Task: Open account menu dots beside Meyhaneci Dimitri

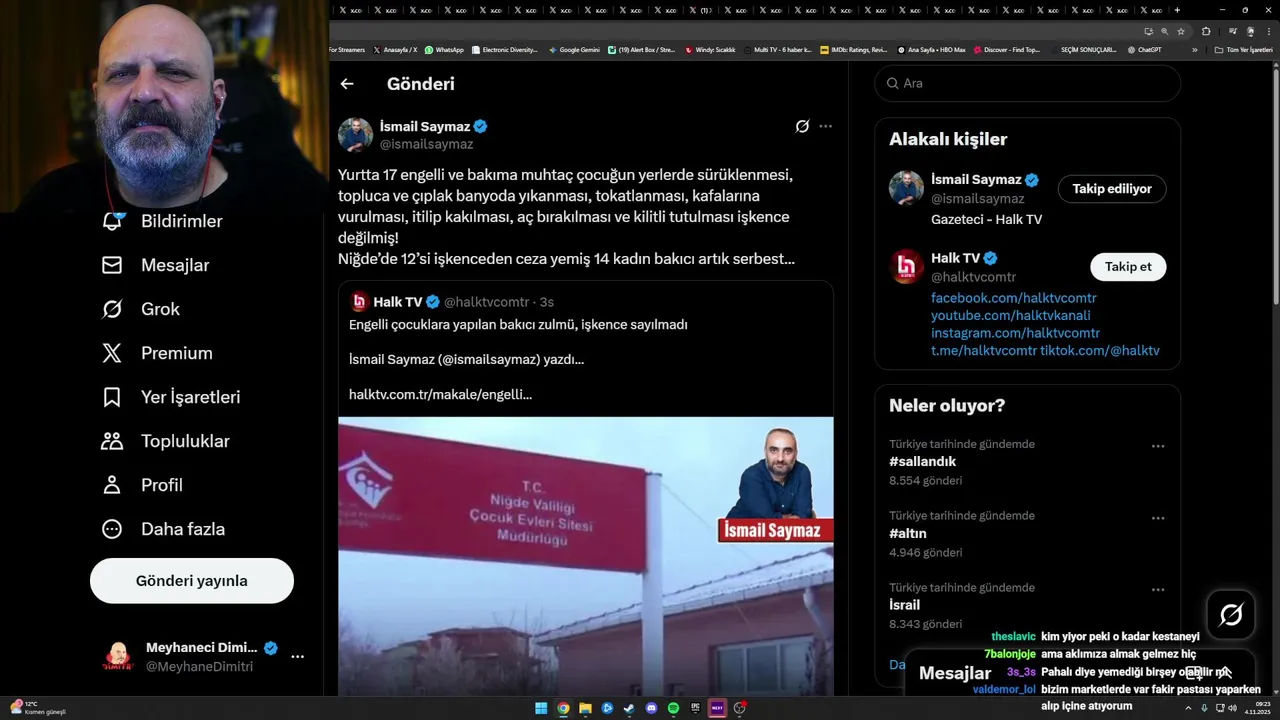Action: pyautogui.click(x=297, y=657)
